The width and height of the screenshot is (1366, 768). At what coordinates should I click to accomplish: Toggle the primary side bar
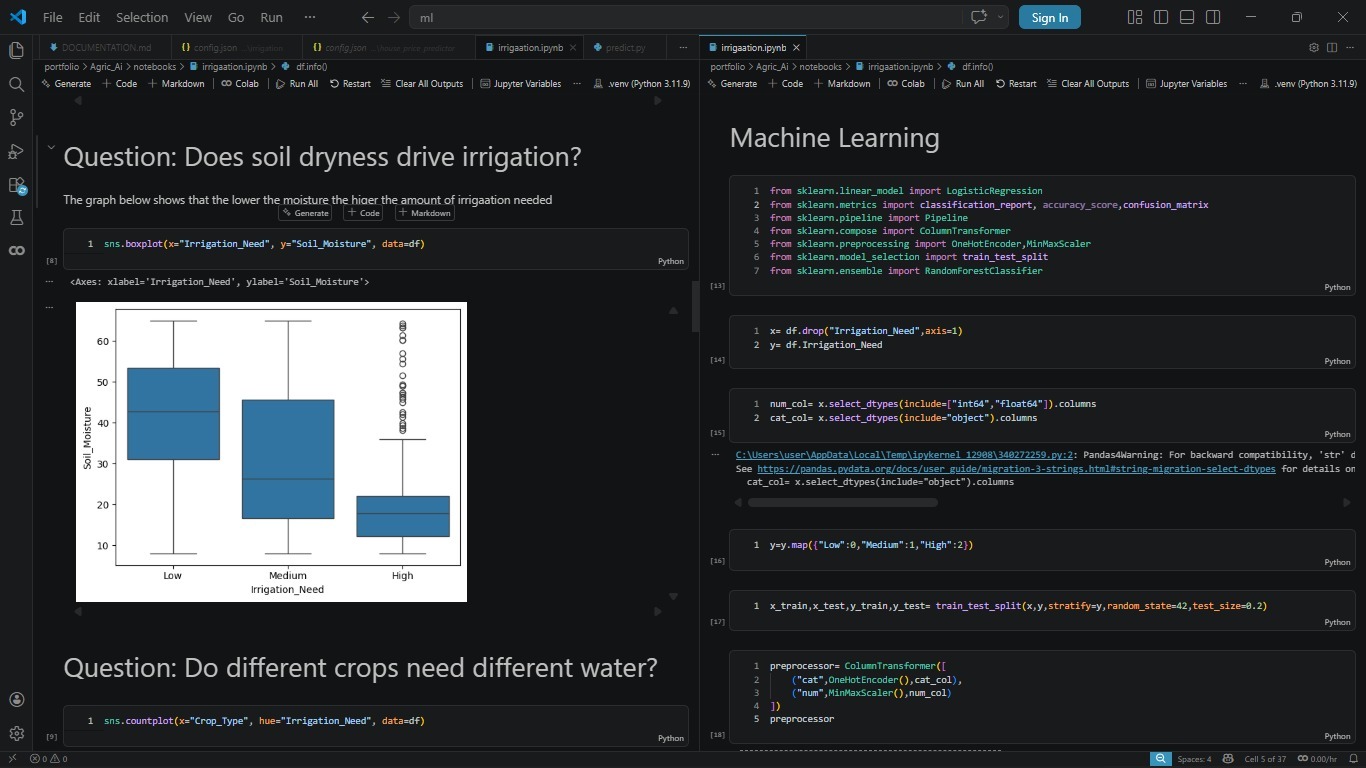point(1161,17)
